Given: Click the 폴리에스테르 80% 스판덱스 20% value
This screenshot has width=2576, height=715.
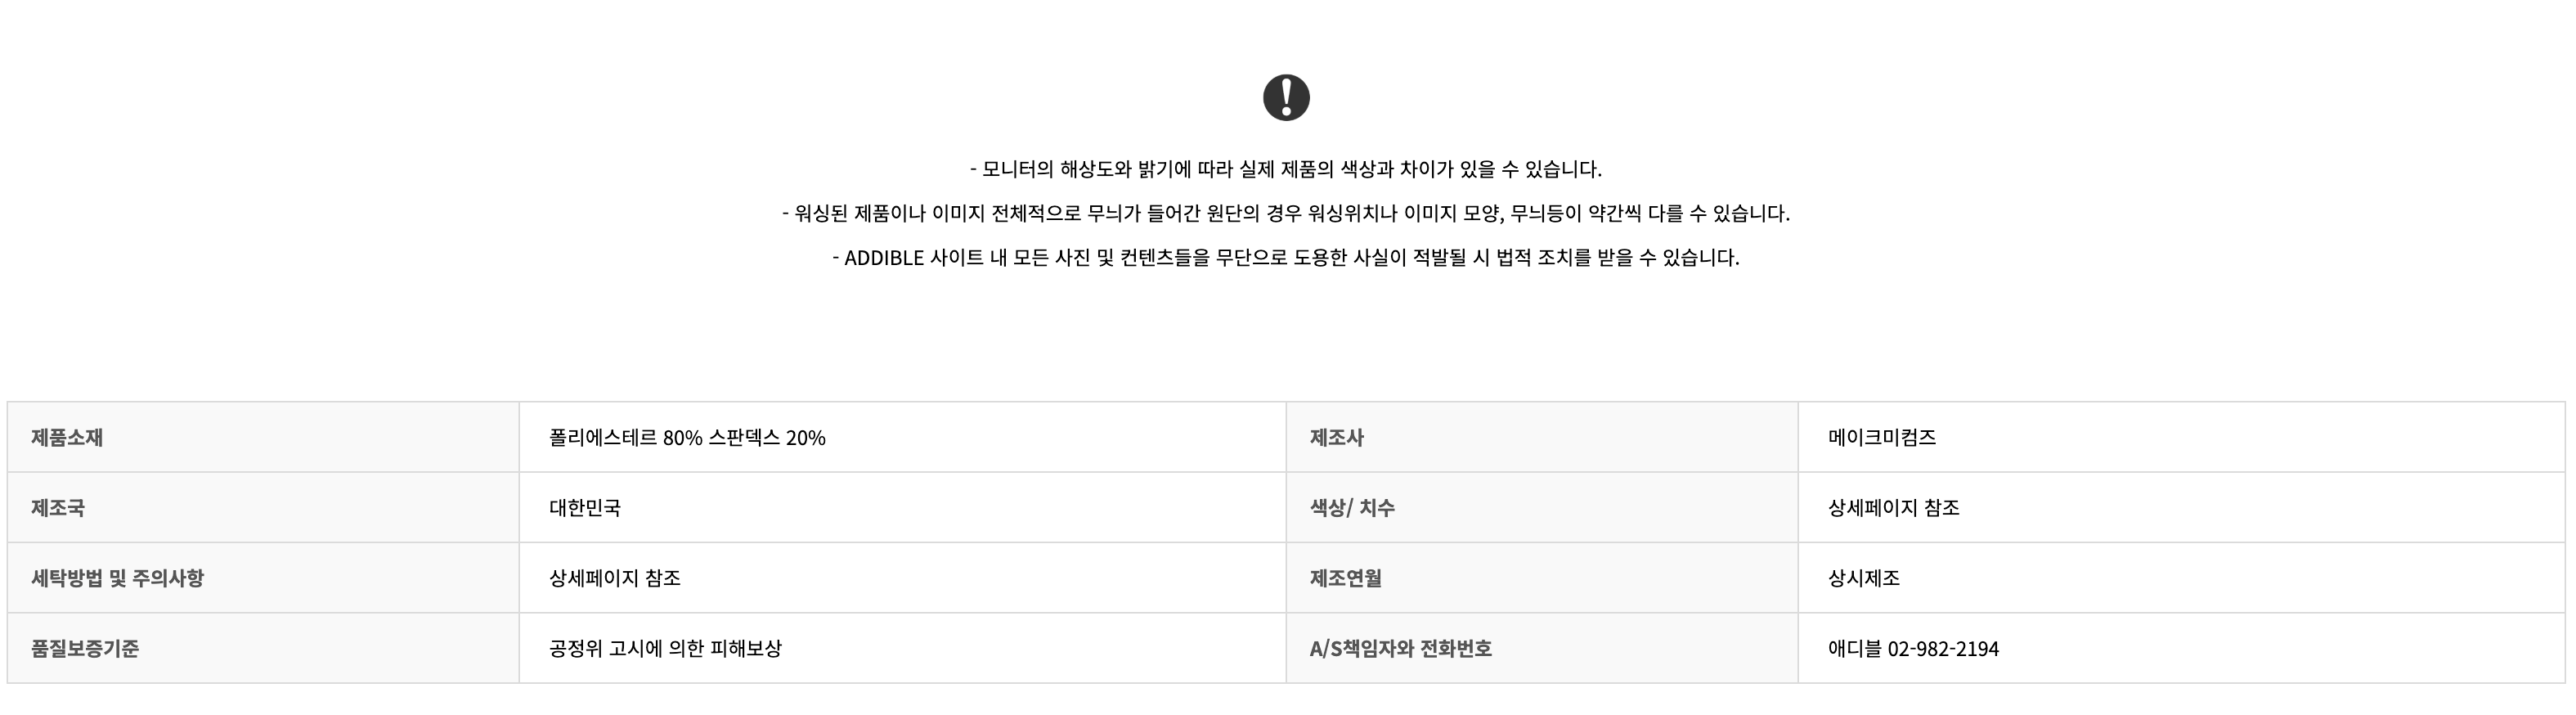Looking at the screenshot, I should 687,437.
